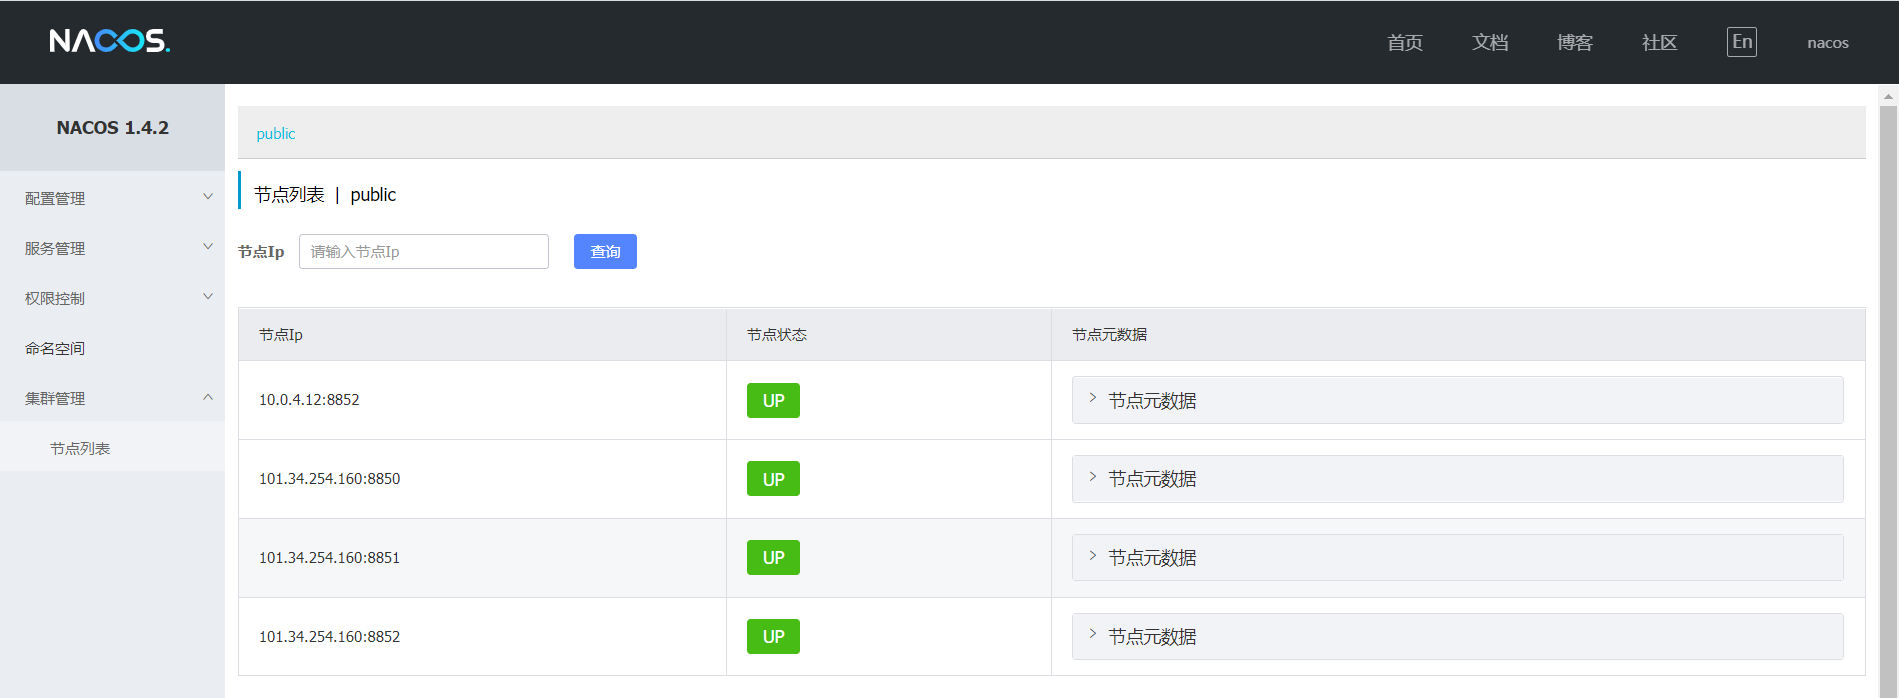Switch language with the En button

pos(1742,42)
